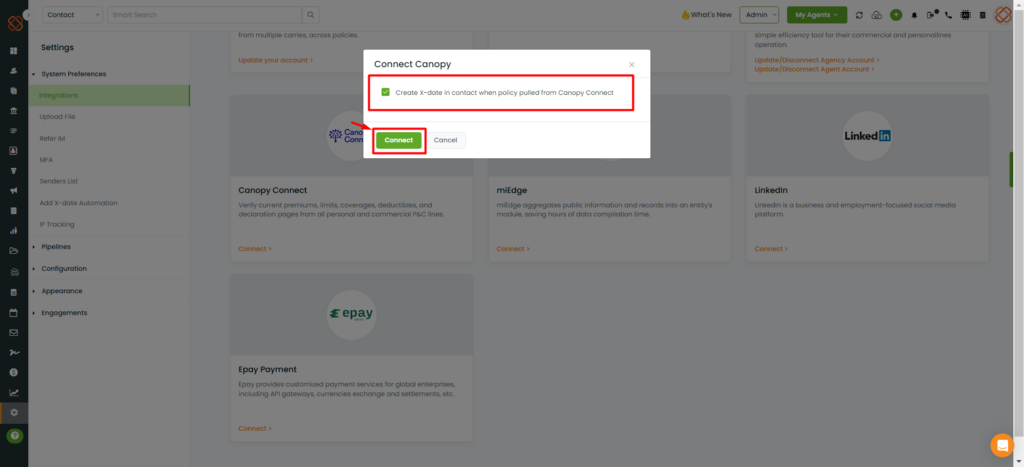Viewport: 1024px width, 467px height.
Task: Expand the Configuration section
Action: tap(63, 268)
